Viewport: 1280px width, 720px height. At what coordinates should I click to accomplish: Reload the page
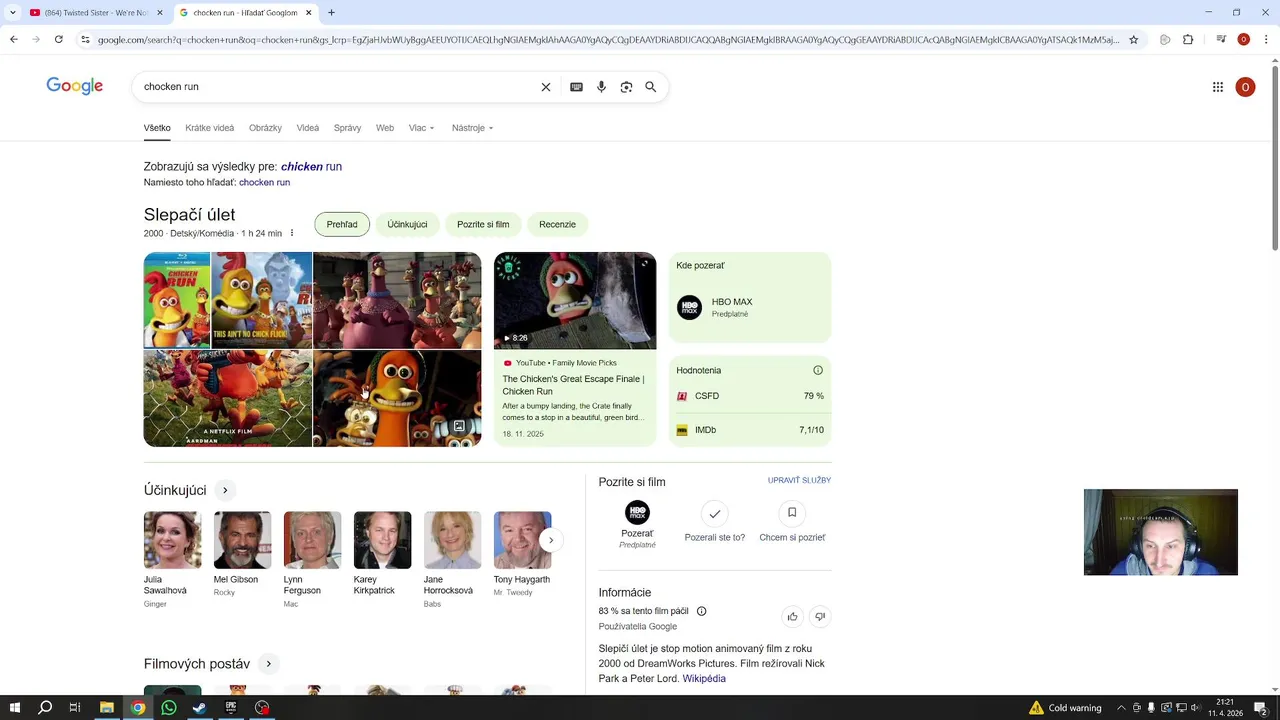pyautogui.click(x=59, y=39)
